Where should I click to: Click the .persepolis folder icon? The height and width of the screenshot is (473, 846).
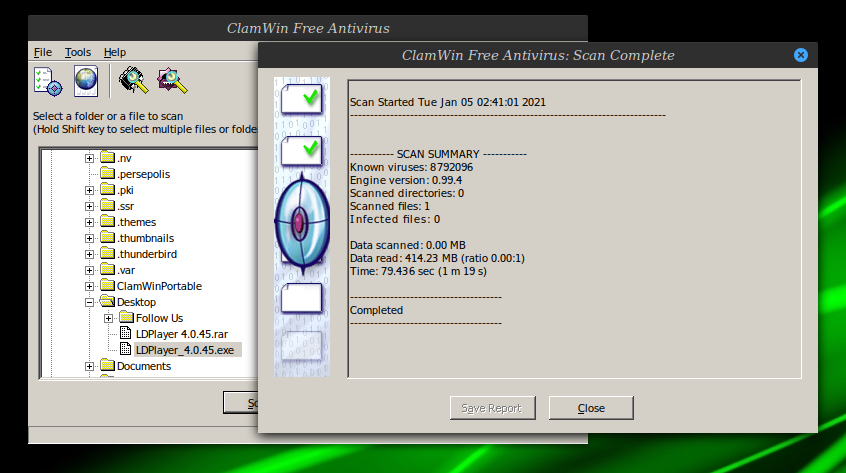click(108, 173)
